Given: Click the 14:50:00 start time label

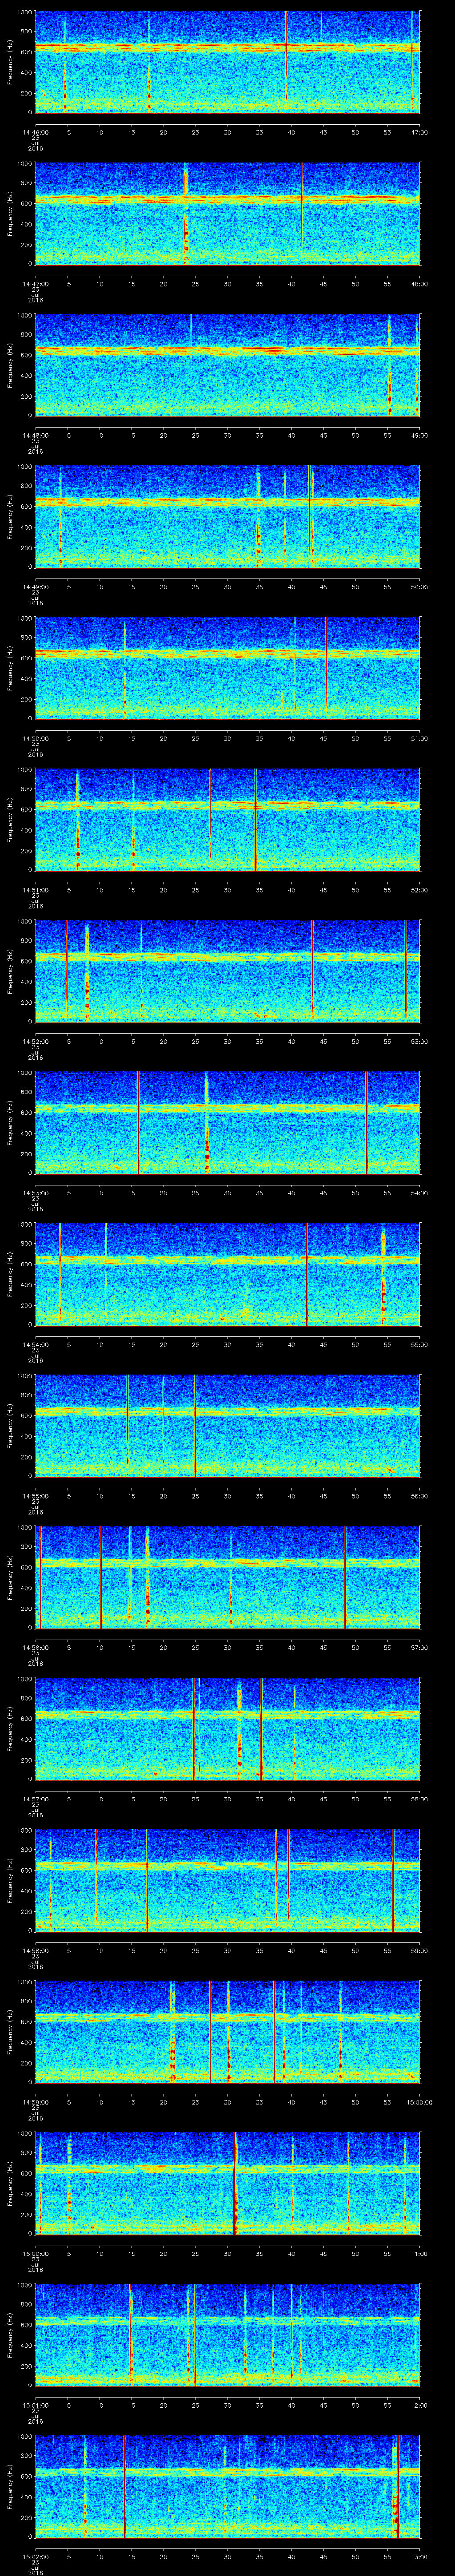Looking at the screenshot, I should [x=36, y=738].
